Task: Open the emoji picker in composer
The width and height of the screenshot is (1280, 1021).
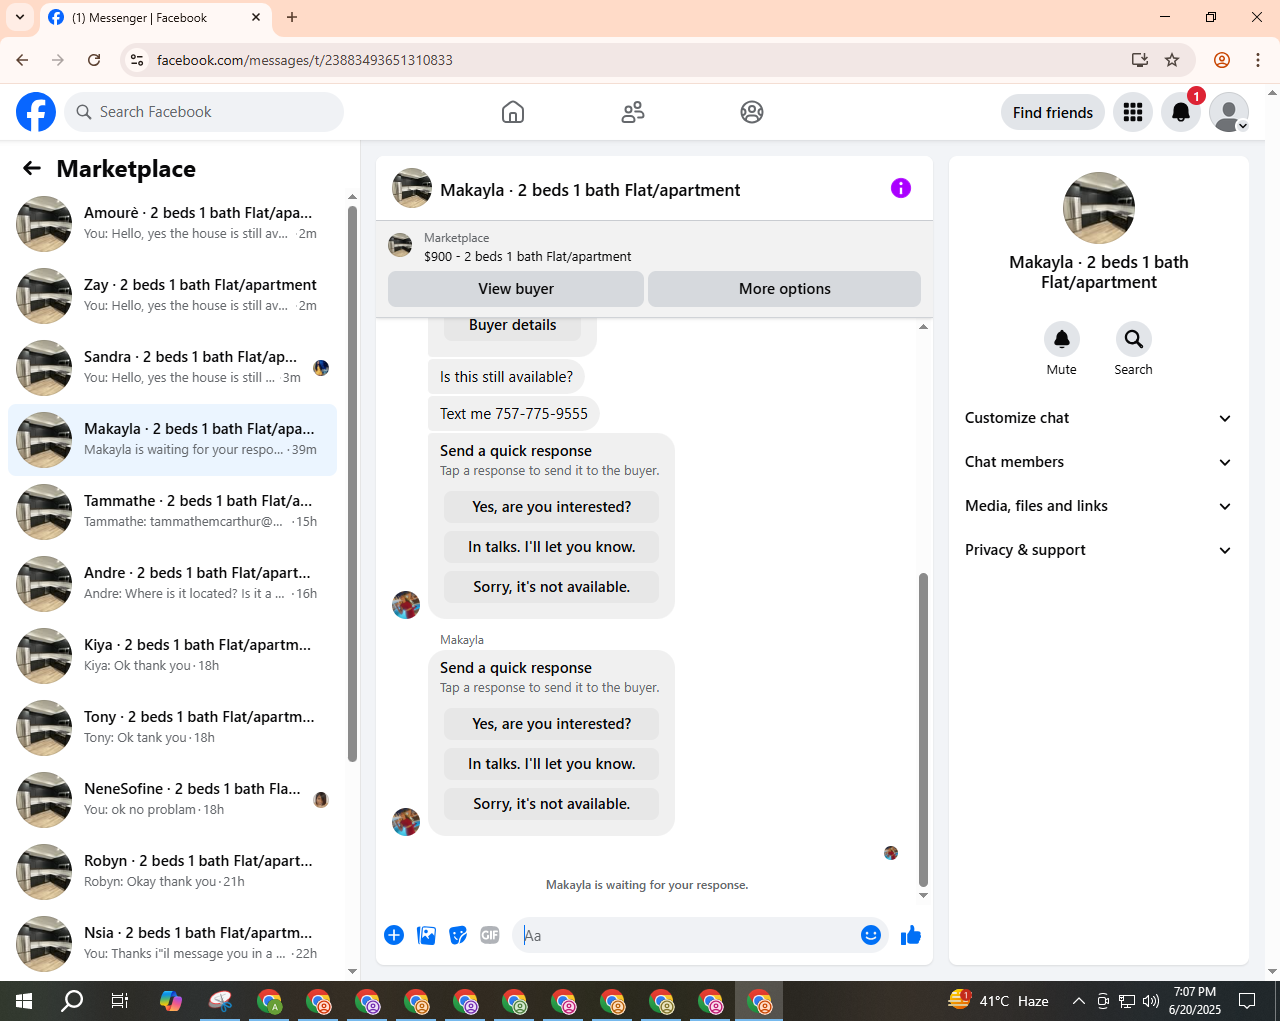Action: tap(871, 935)
